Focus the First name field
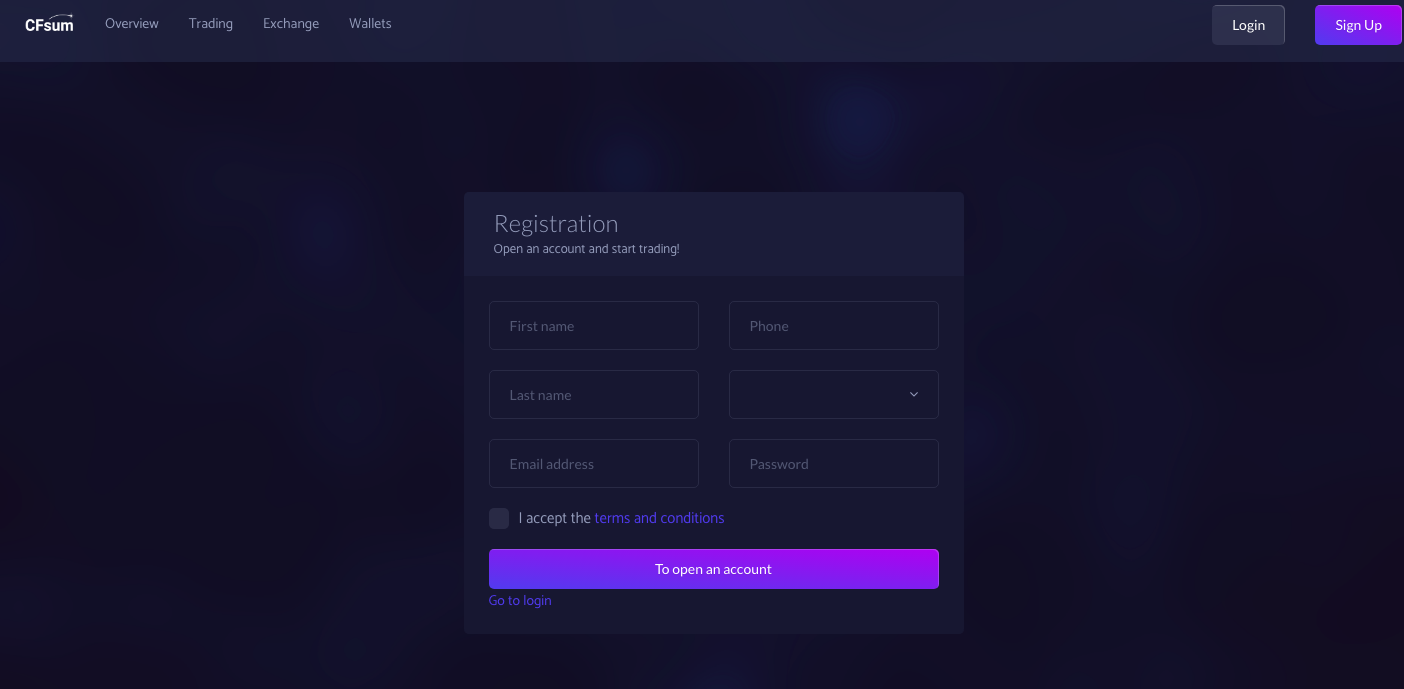The height and width of the screenshot is (689, 1404). click(594, 326)
